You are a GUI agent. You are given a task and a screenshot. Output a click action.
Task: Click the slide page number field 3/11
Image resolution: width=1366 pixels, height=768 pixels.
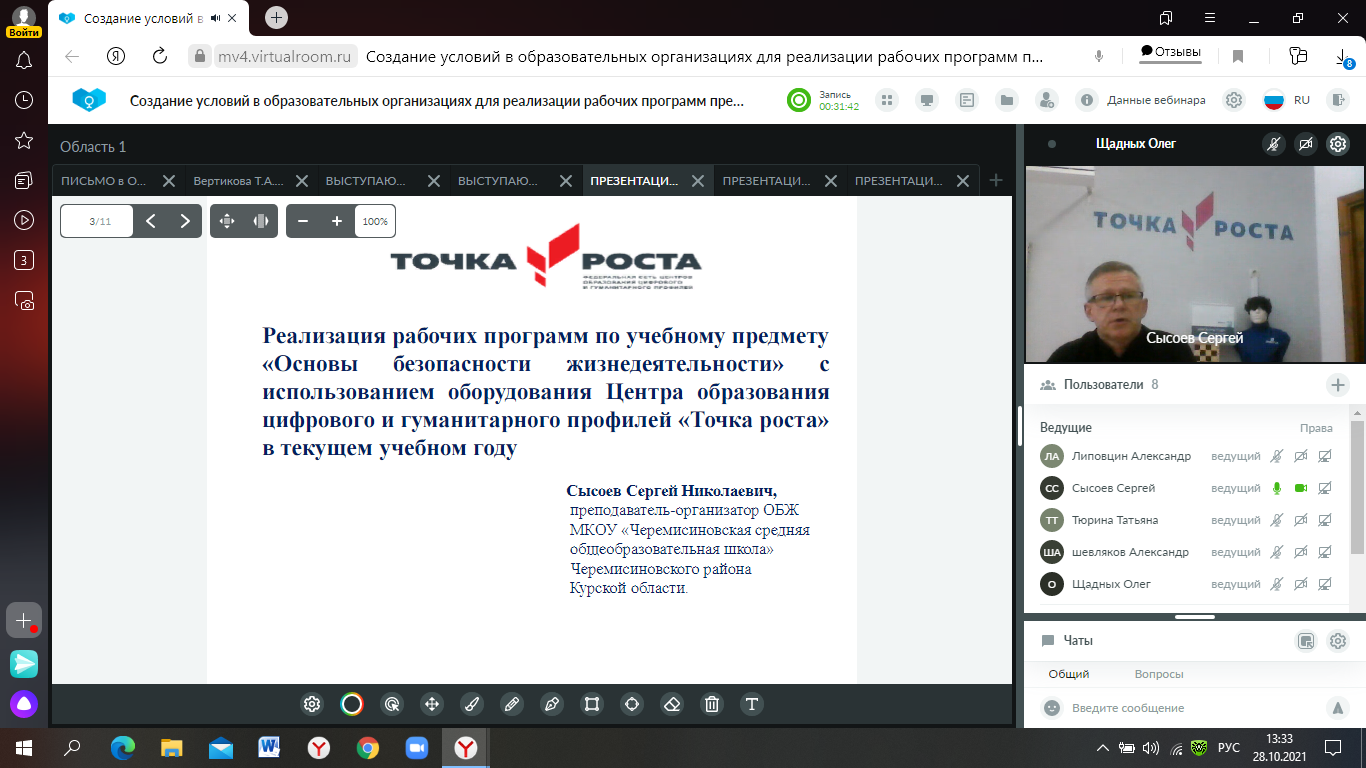[97, 221]
